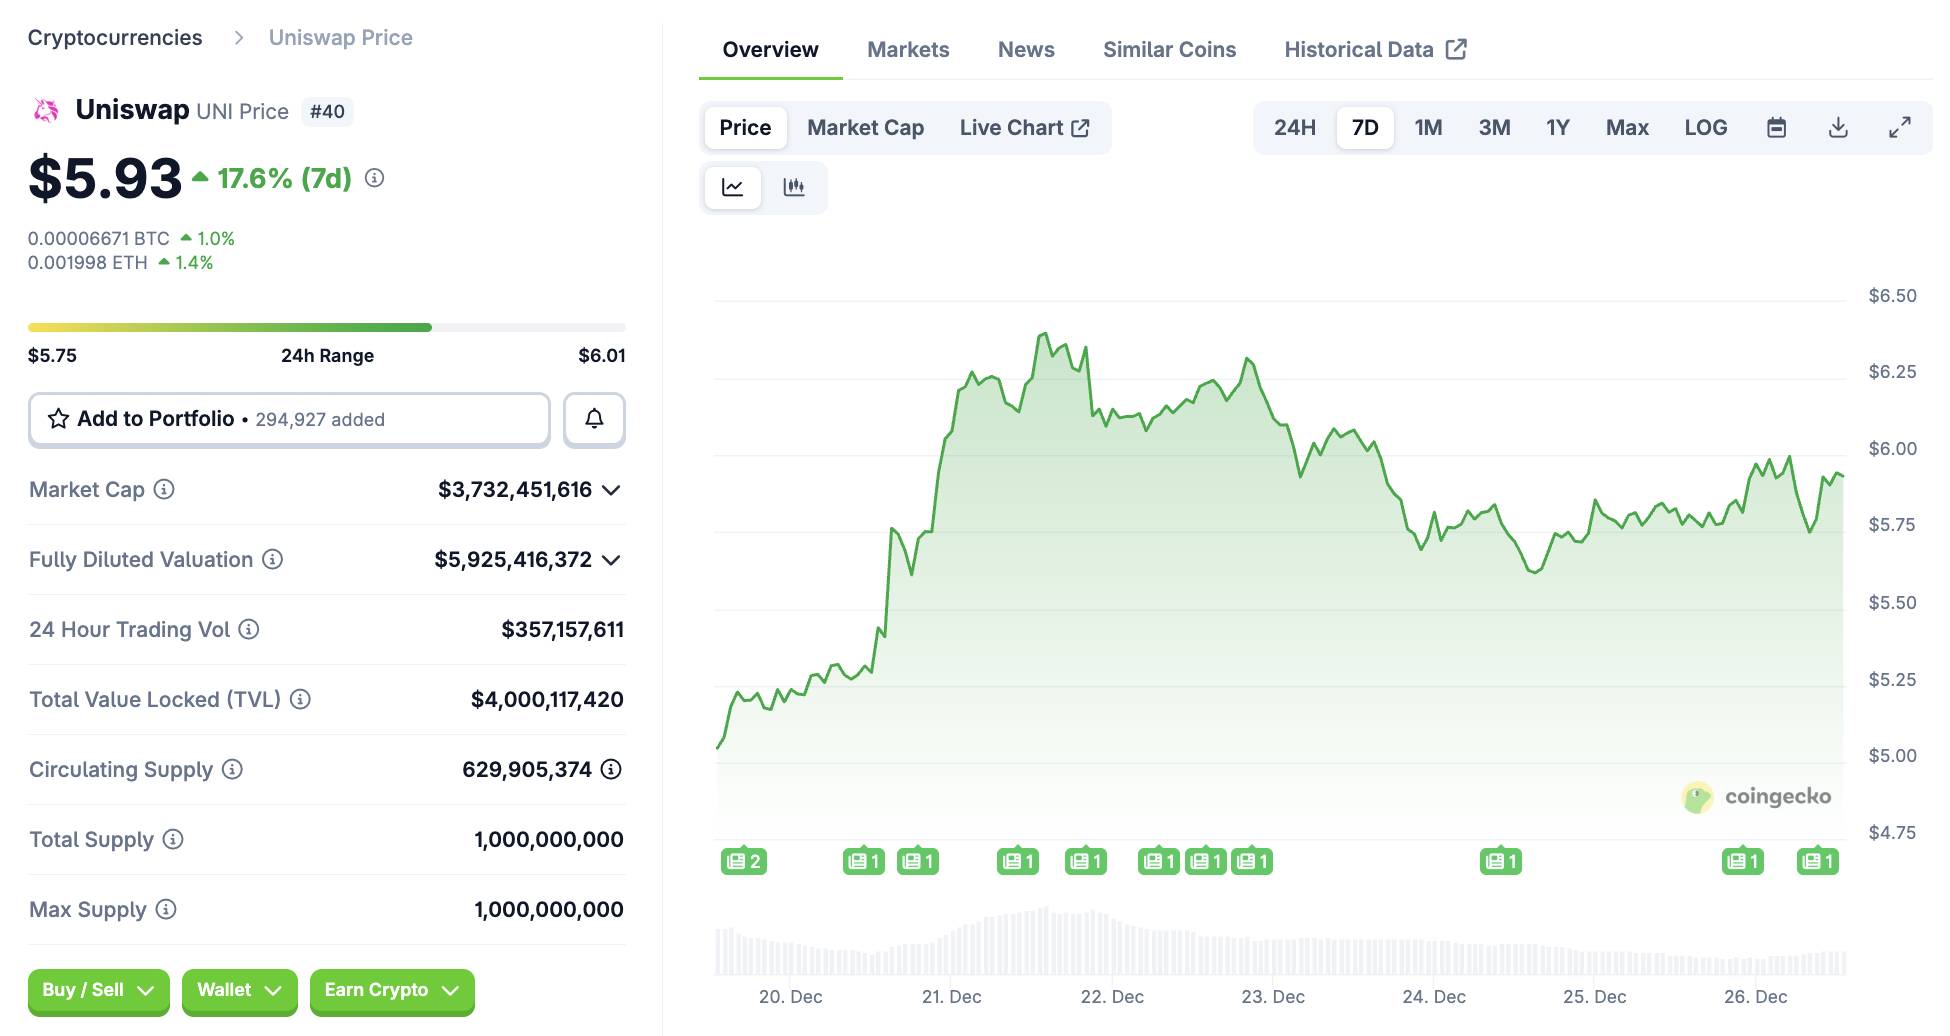The image size is (1950, 1036).
Task: Select the line chart view icon
Action: 733,187
